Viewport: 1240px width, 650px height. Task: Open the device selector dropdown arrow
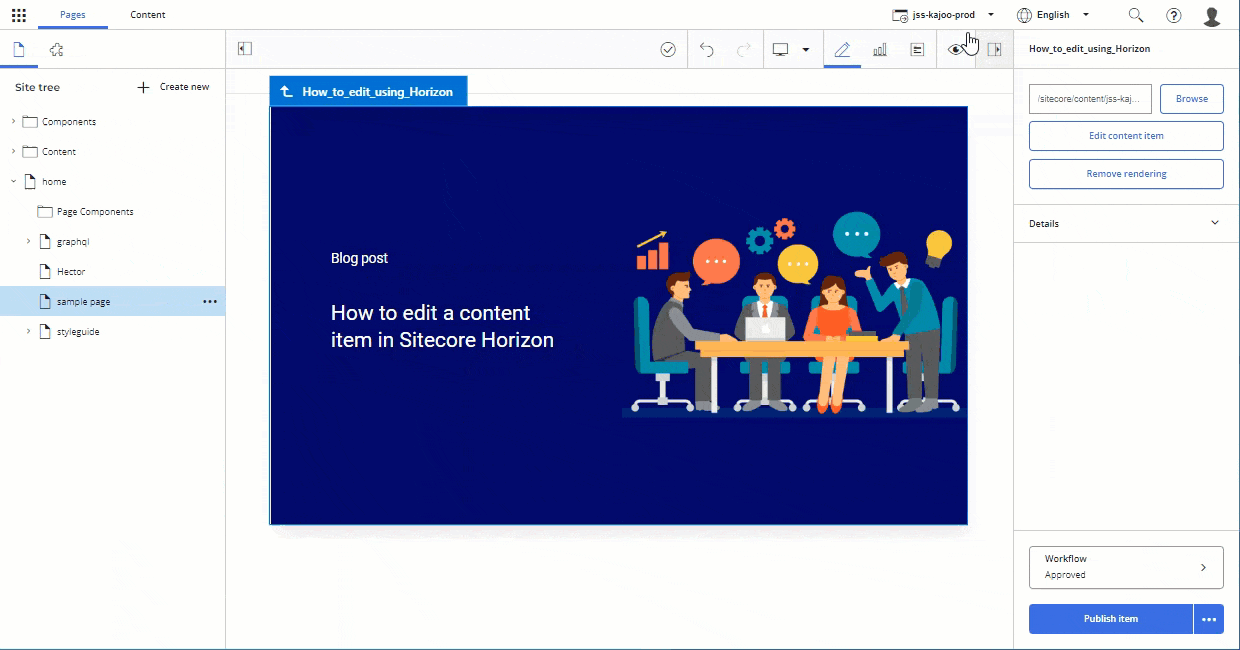(806, 49)
